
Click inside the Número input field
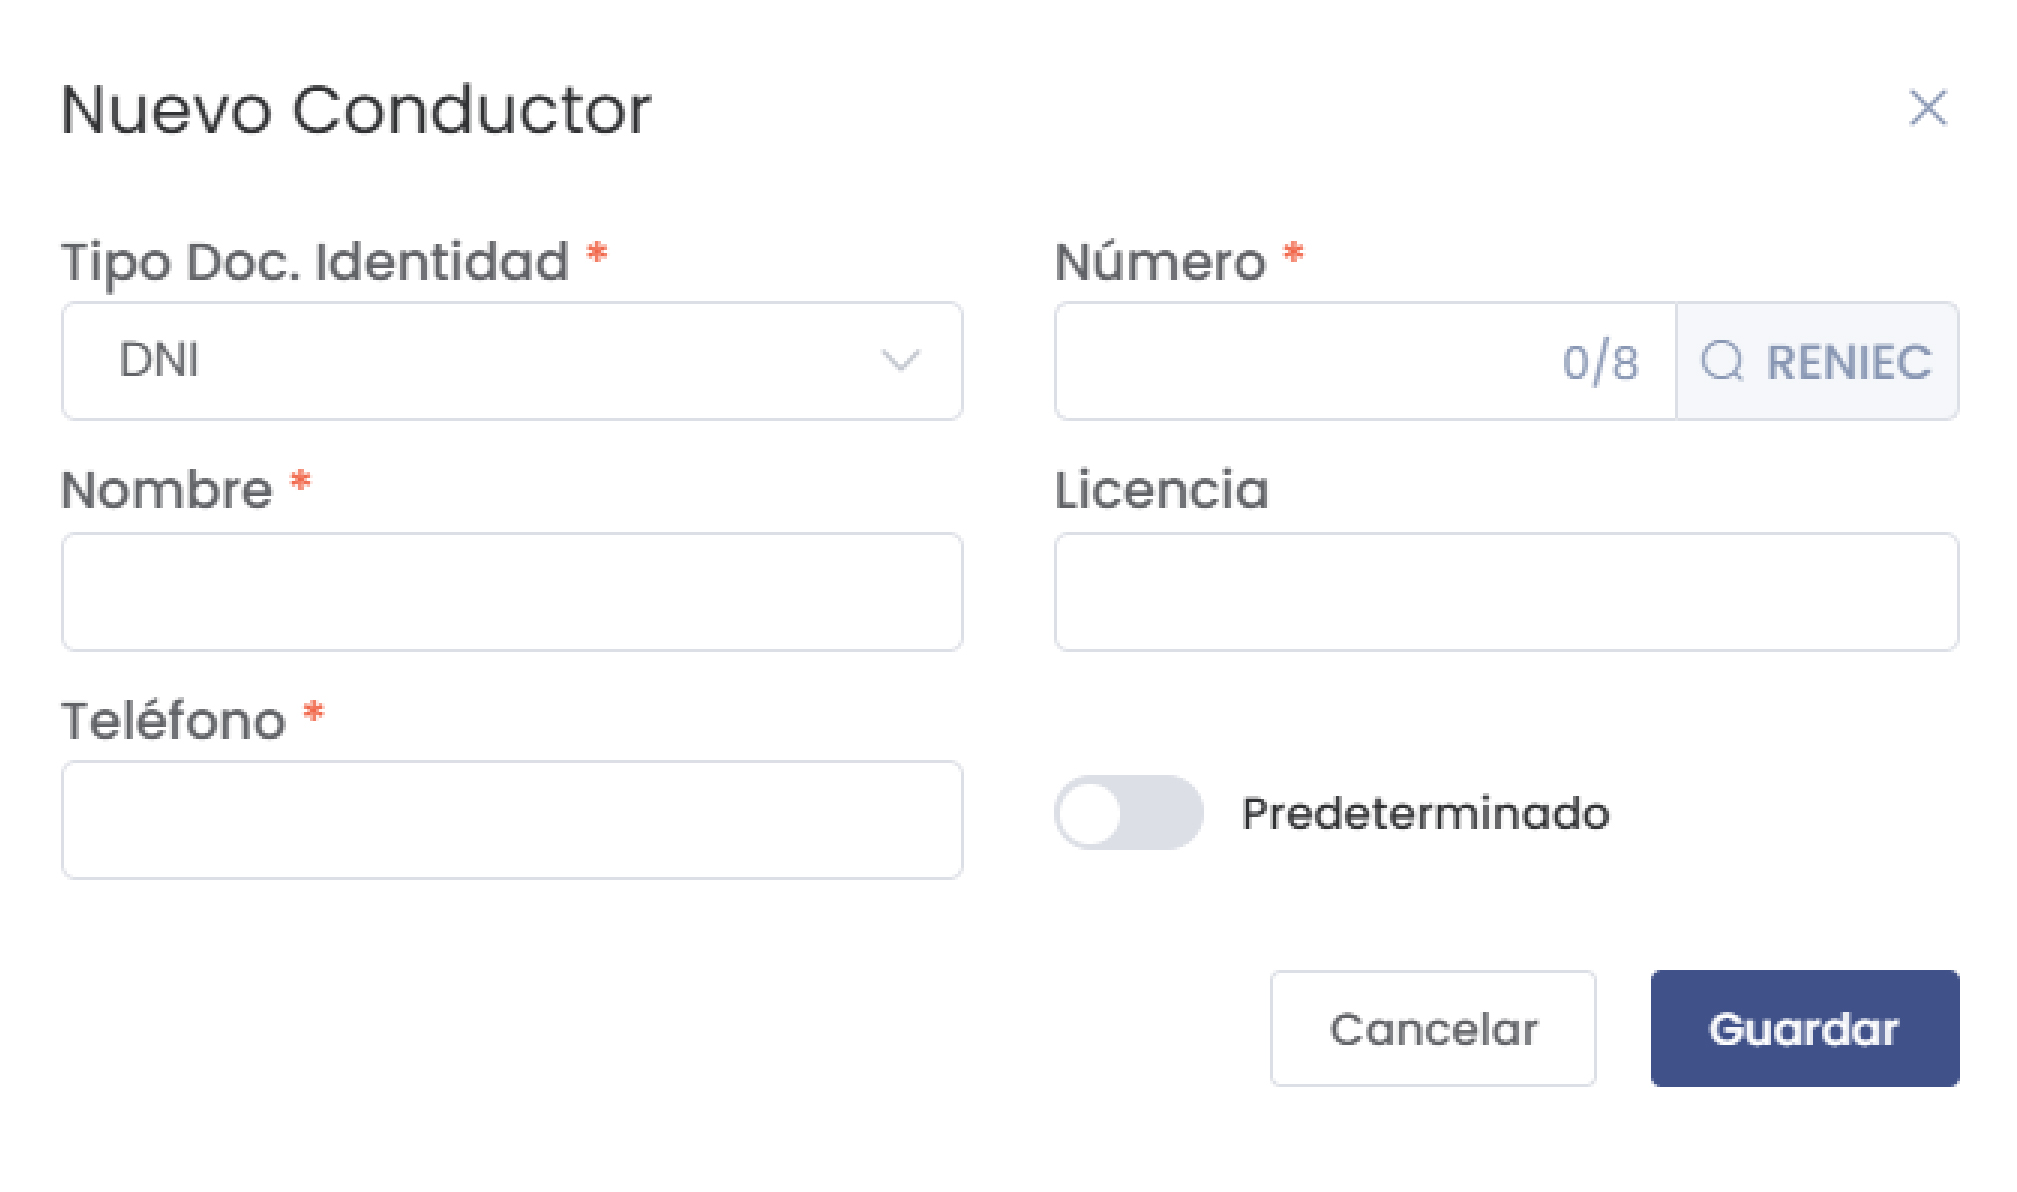(x=1300, y=361)
